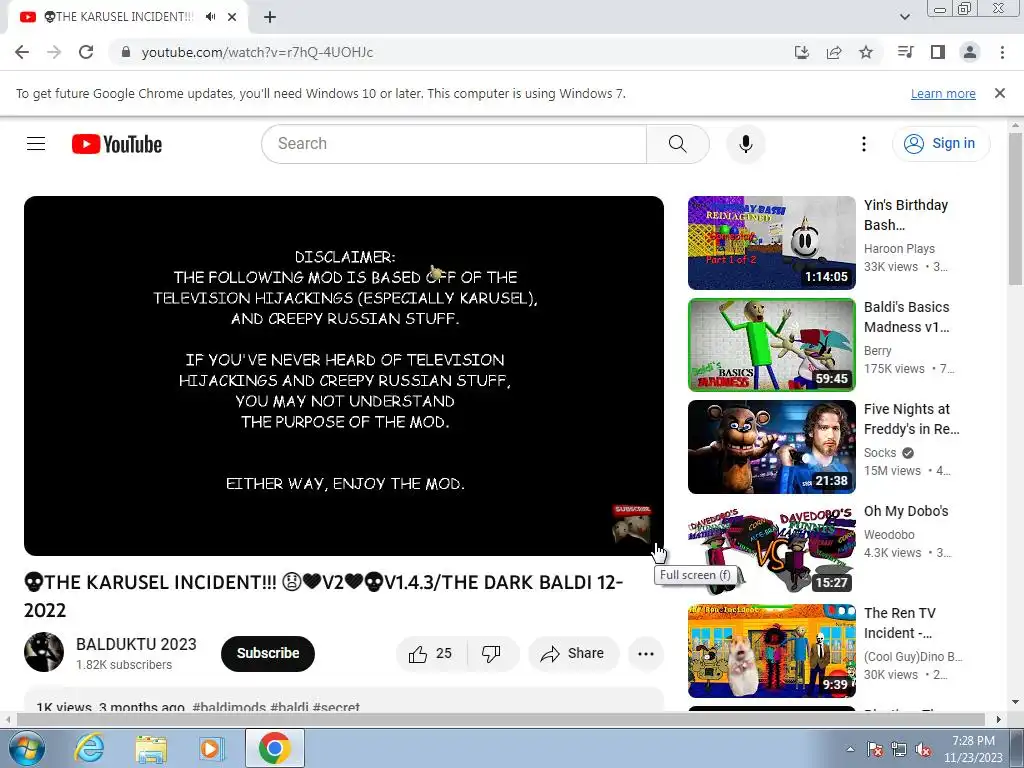
Task: Open the media control icon in Chrome toolbar
Action: point(906,52)
